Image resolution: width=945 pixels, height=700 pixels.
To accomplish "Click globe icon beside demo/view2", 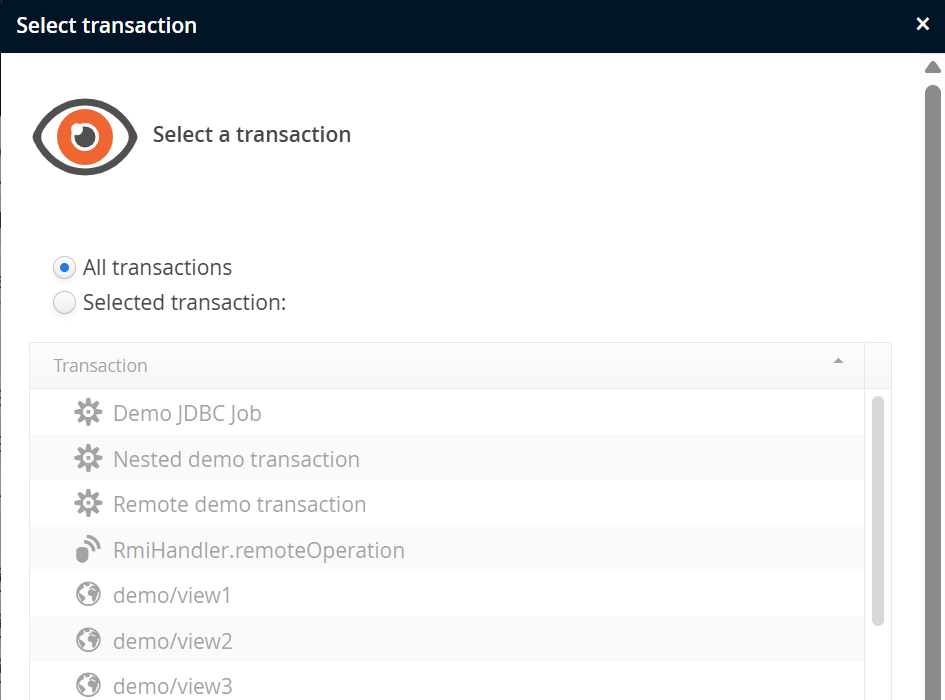I will (x=88, y=640).
